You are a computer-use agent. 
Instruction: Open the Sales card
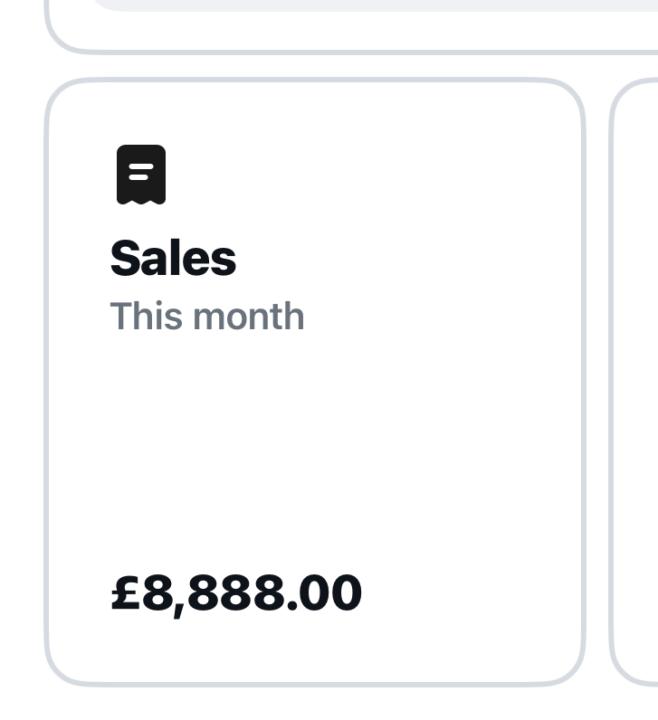(314, 382)
